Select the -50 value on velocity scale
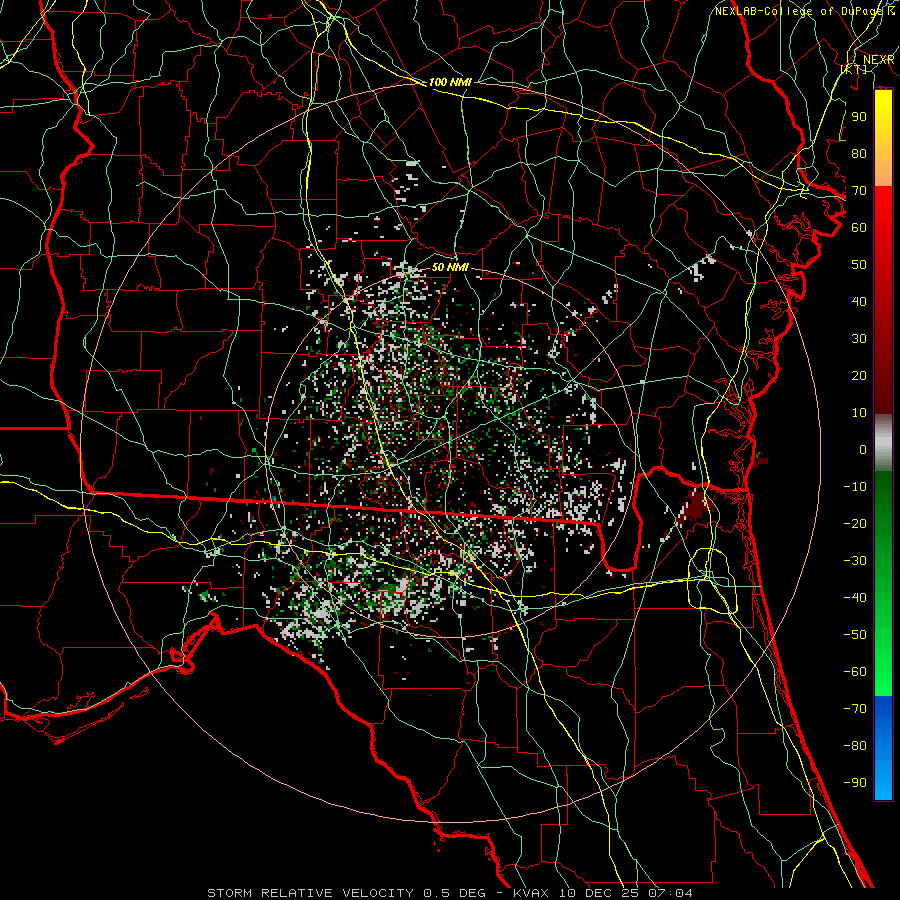Image resolution: width=900 pixels, height=900 pixels. click(855, 635)
